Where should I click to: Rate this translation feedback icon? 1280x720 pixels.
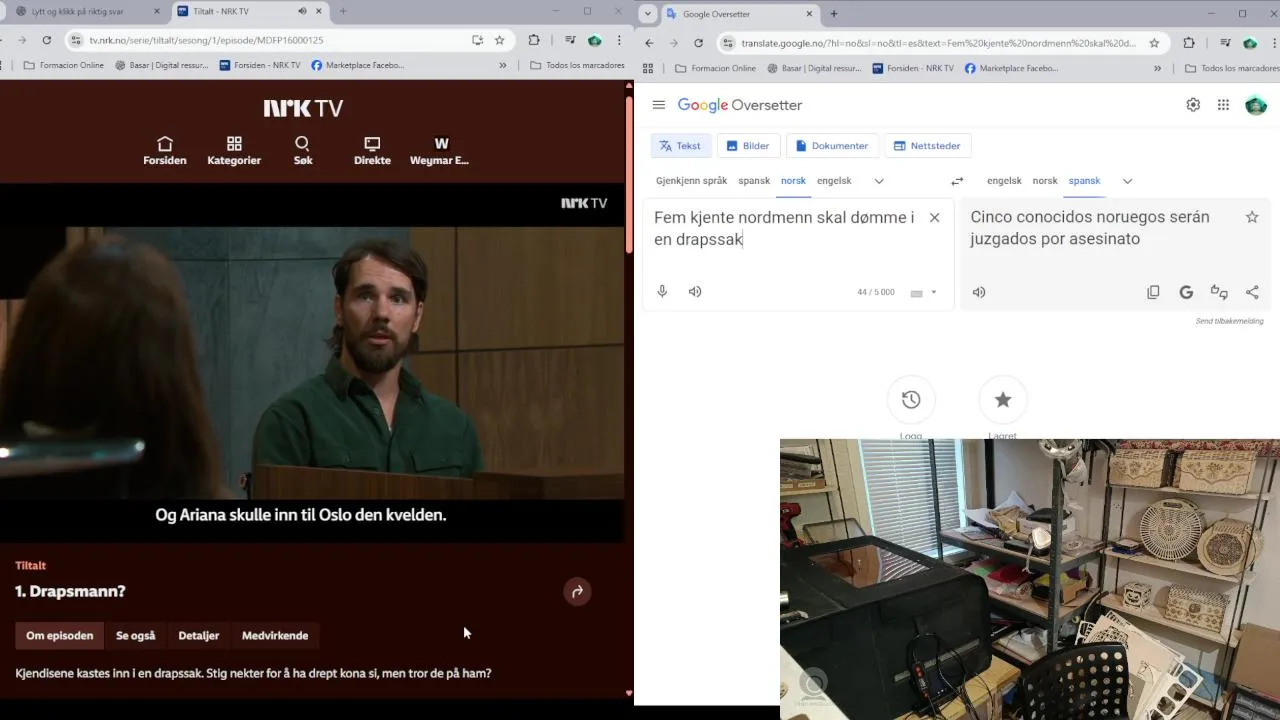[1219, 292]
